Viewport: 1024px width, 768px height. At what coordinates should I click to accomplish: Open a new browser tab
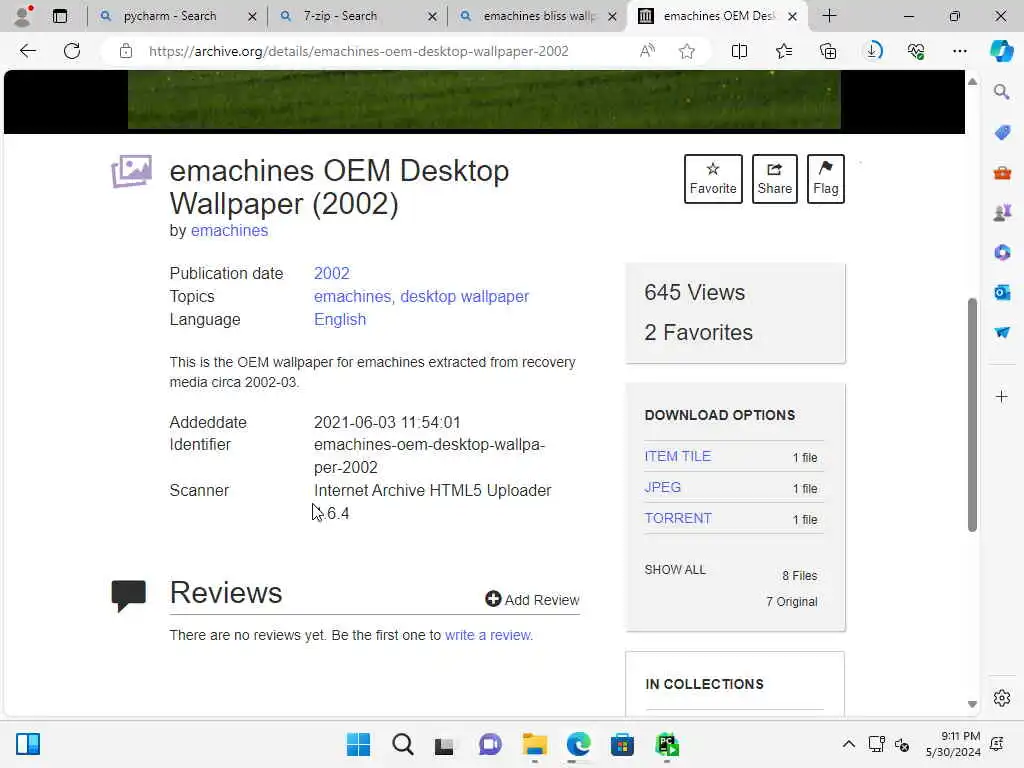click(x=829, y=16)
